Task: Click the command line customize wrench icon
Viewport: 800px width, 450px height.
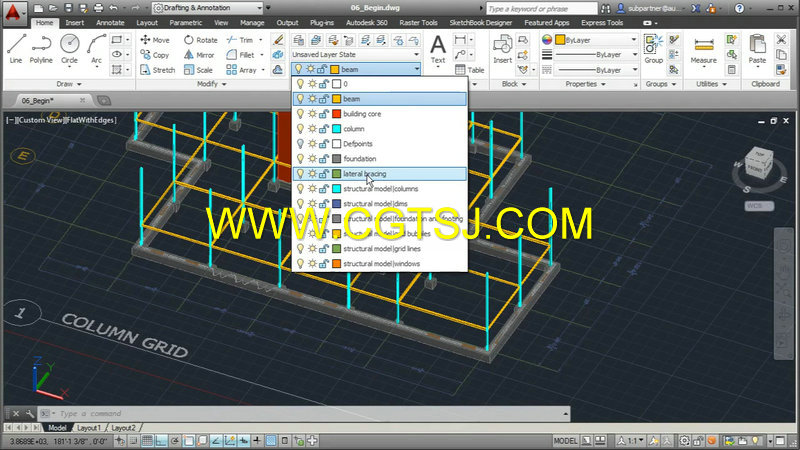Action: 30,413
